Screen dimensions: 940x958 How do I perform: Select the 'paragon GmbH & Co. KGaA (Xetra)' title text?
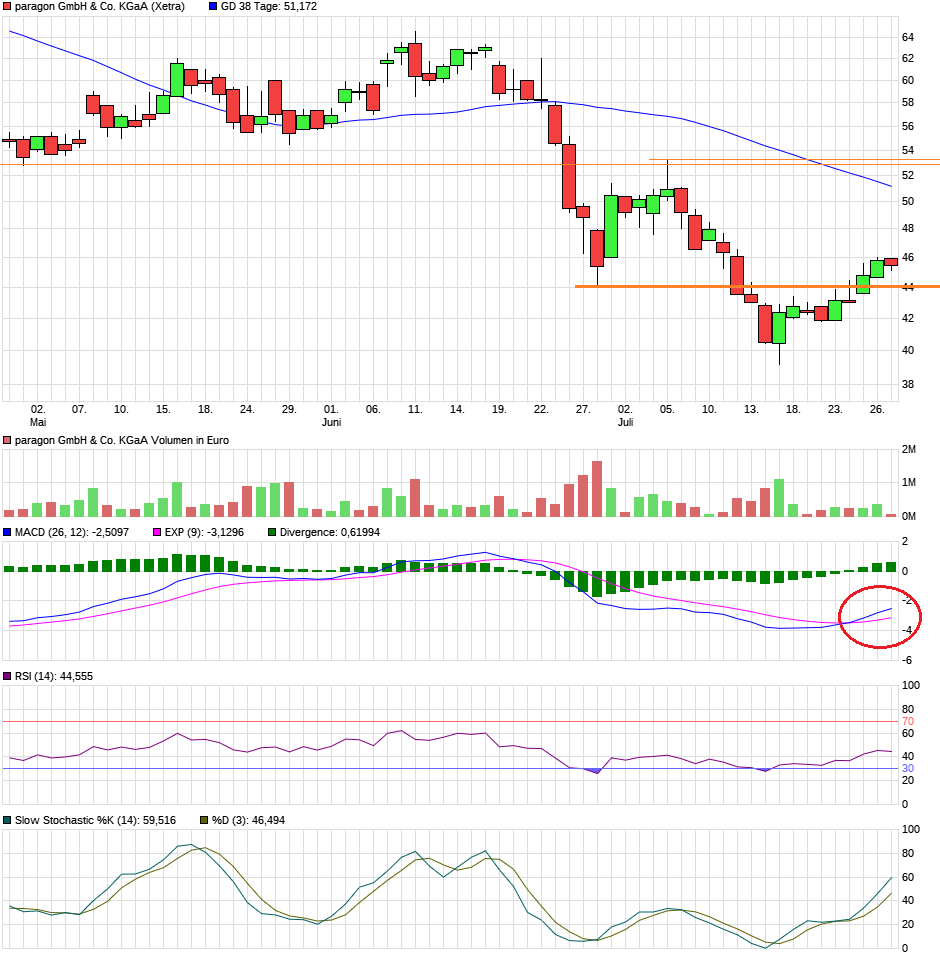pyautogui.click(x=100, y=7)
